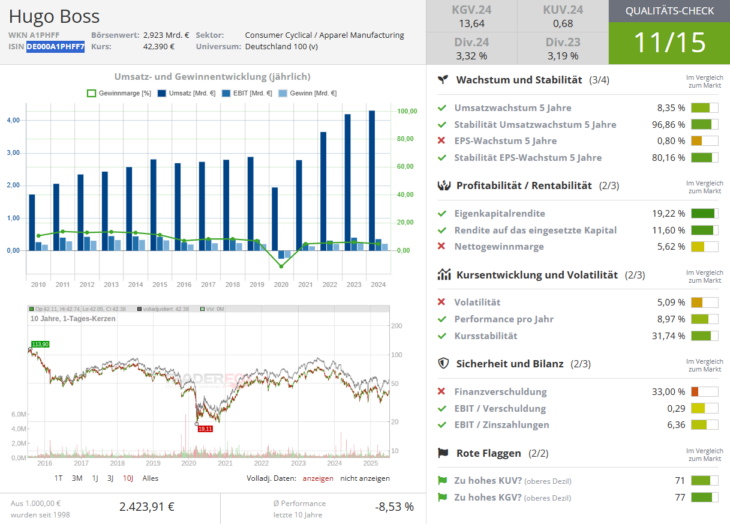Screen dimensions: 730x524
Task: Click the KUV.24 value tile
Action: pos(563,16)
